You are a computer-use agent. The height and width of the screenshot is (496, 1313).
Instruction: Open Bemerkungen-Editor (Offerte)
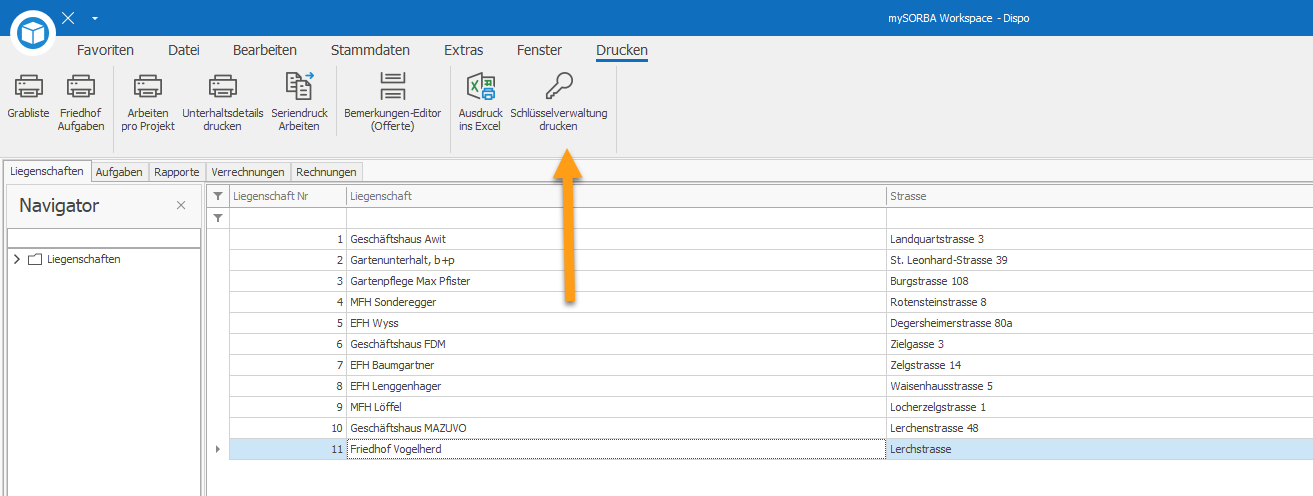click(392, 103)
